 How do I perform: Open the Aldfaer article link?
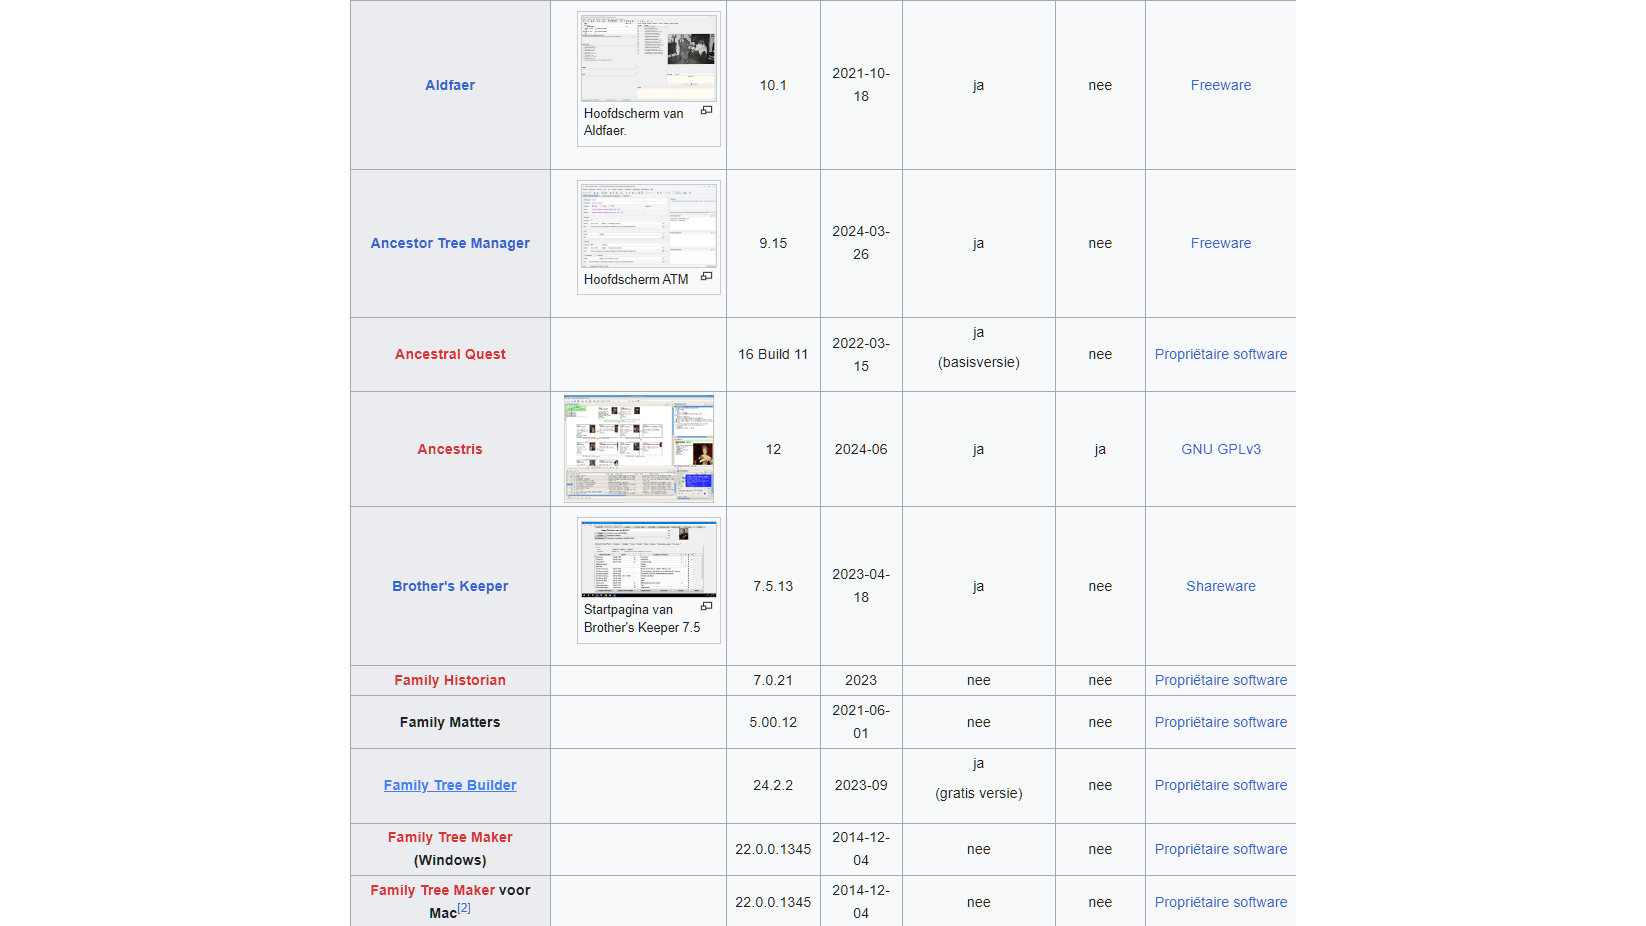(x=450, y=85)
